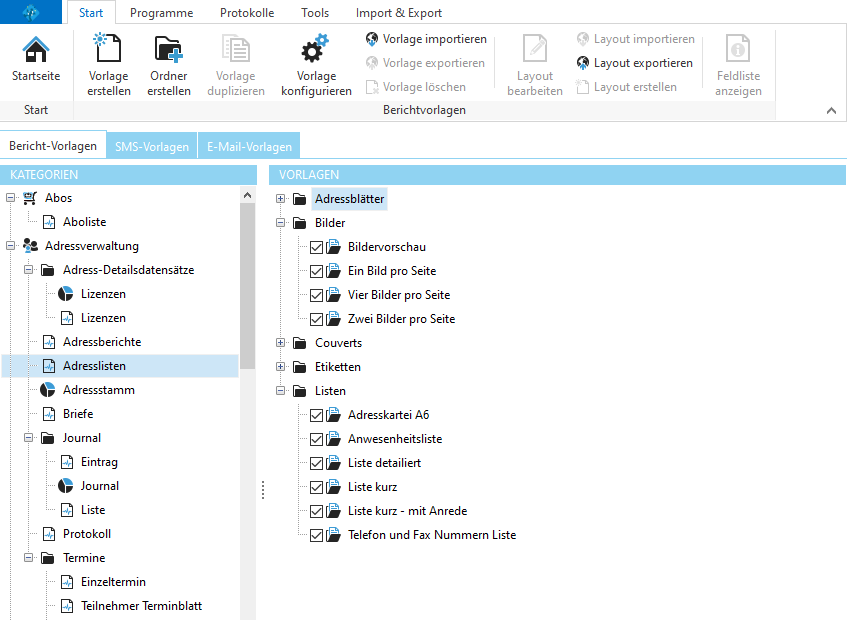Viewport: 847px width, 620px height.
Task: Switch to the SMS-Vorlagen tab
Action: [152, 147]
